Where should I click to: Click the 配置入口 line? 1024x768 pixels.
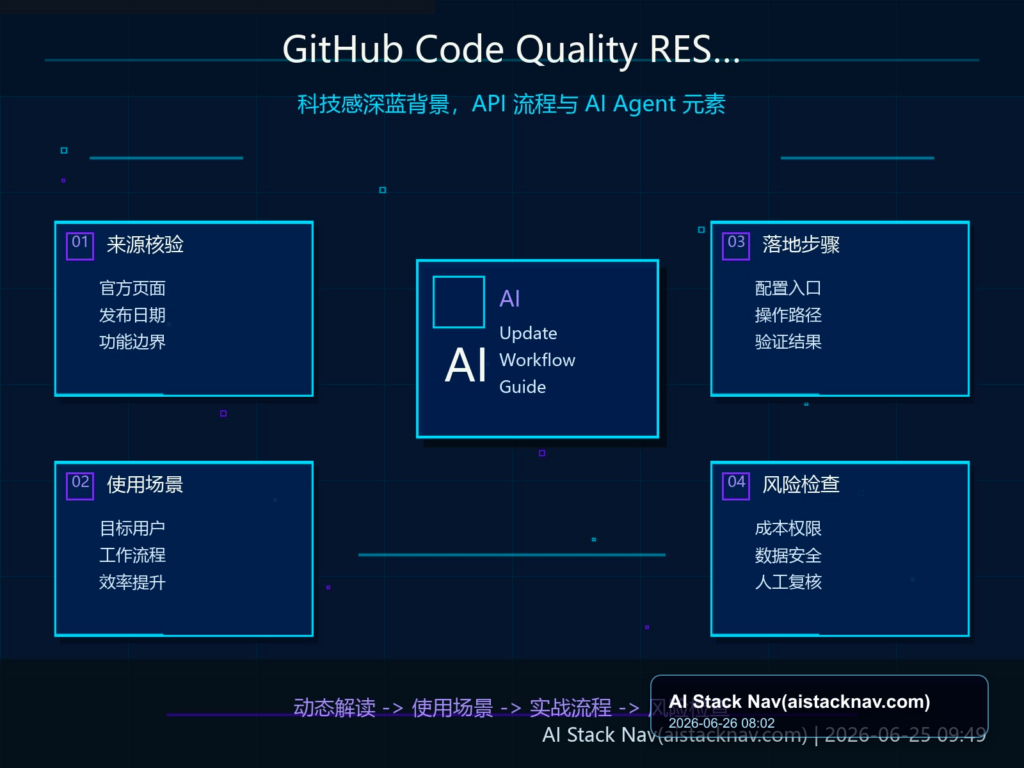tap(788, 288)
